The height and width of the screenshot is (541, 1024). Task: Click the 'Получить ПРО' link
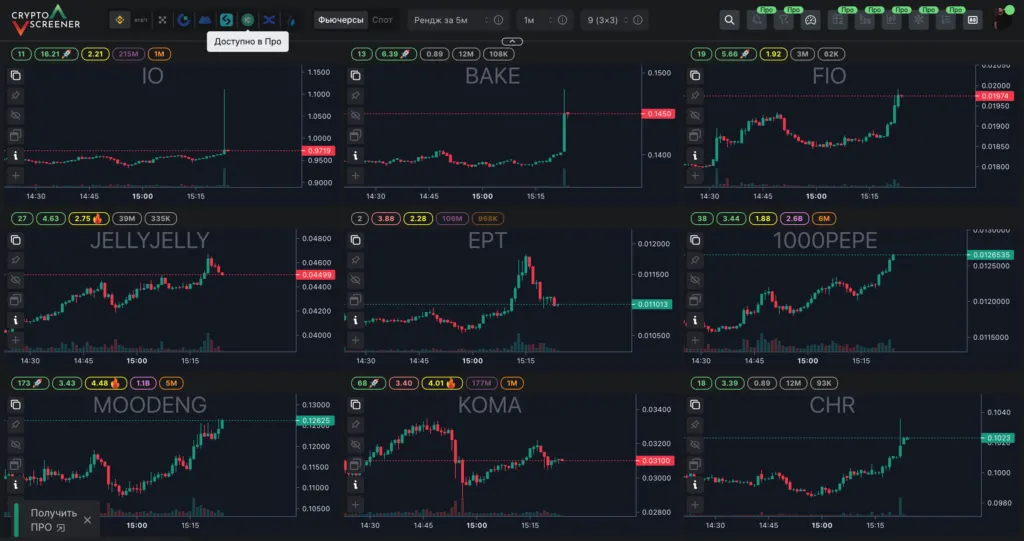(x=54, y=520)
